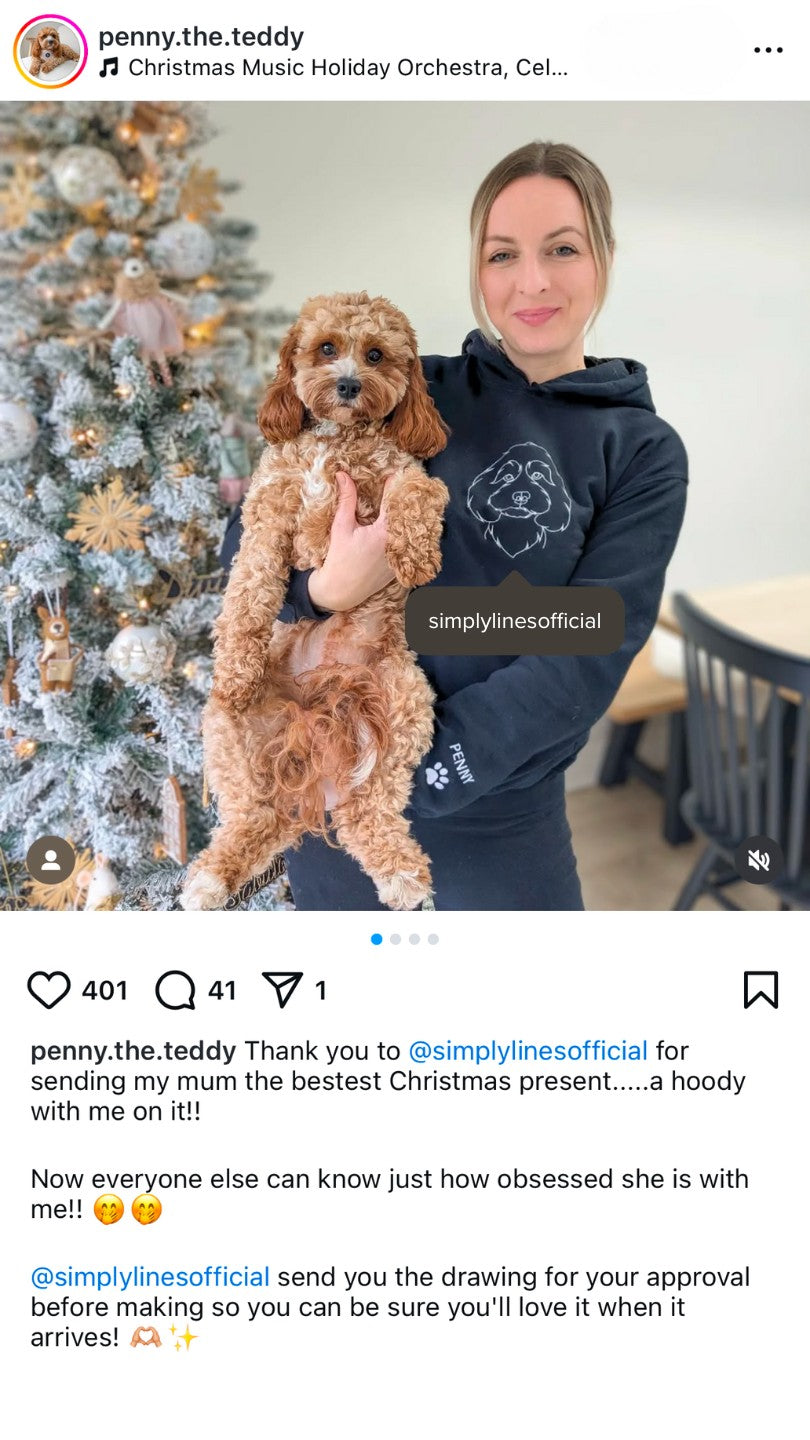810x1440 pixels.
Task: Open penny.the.teddy username in header
Action: click(x=201, y=37)
